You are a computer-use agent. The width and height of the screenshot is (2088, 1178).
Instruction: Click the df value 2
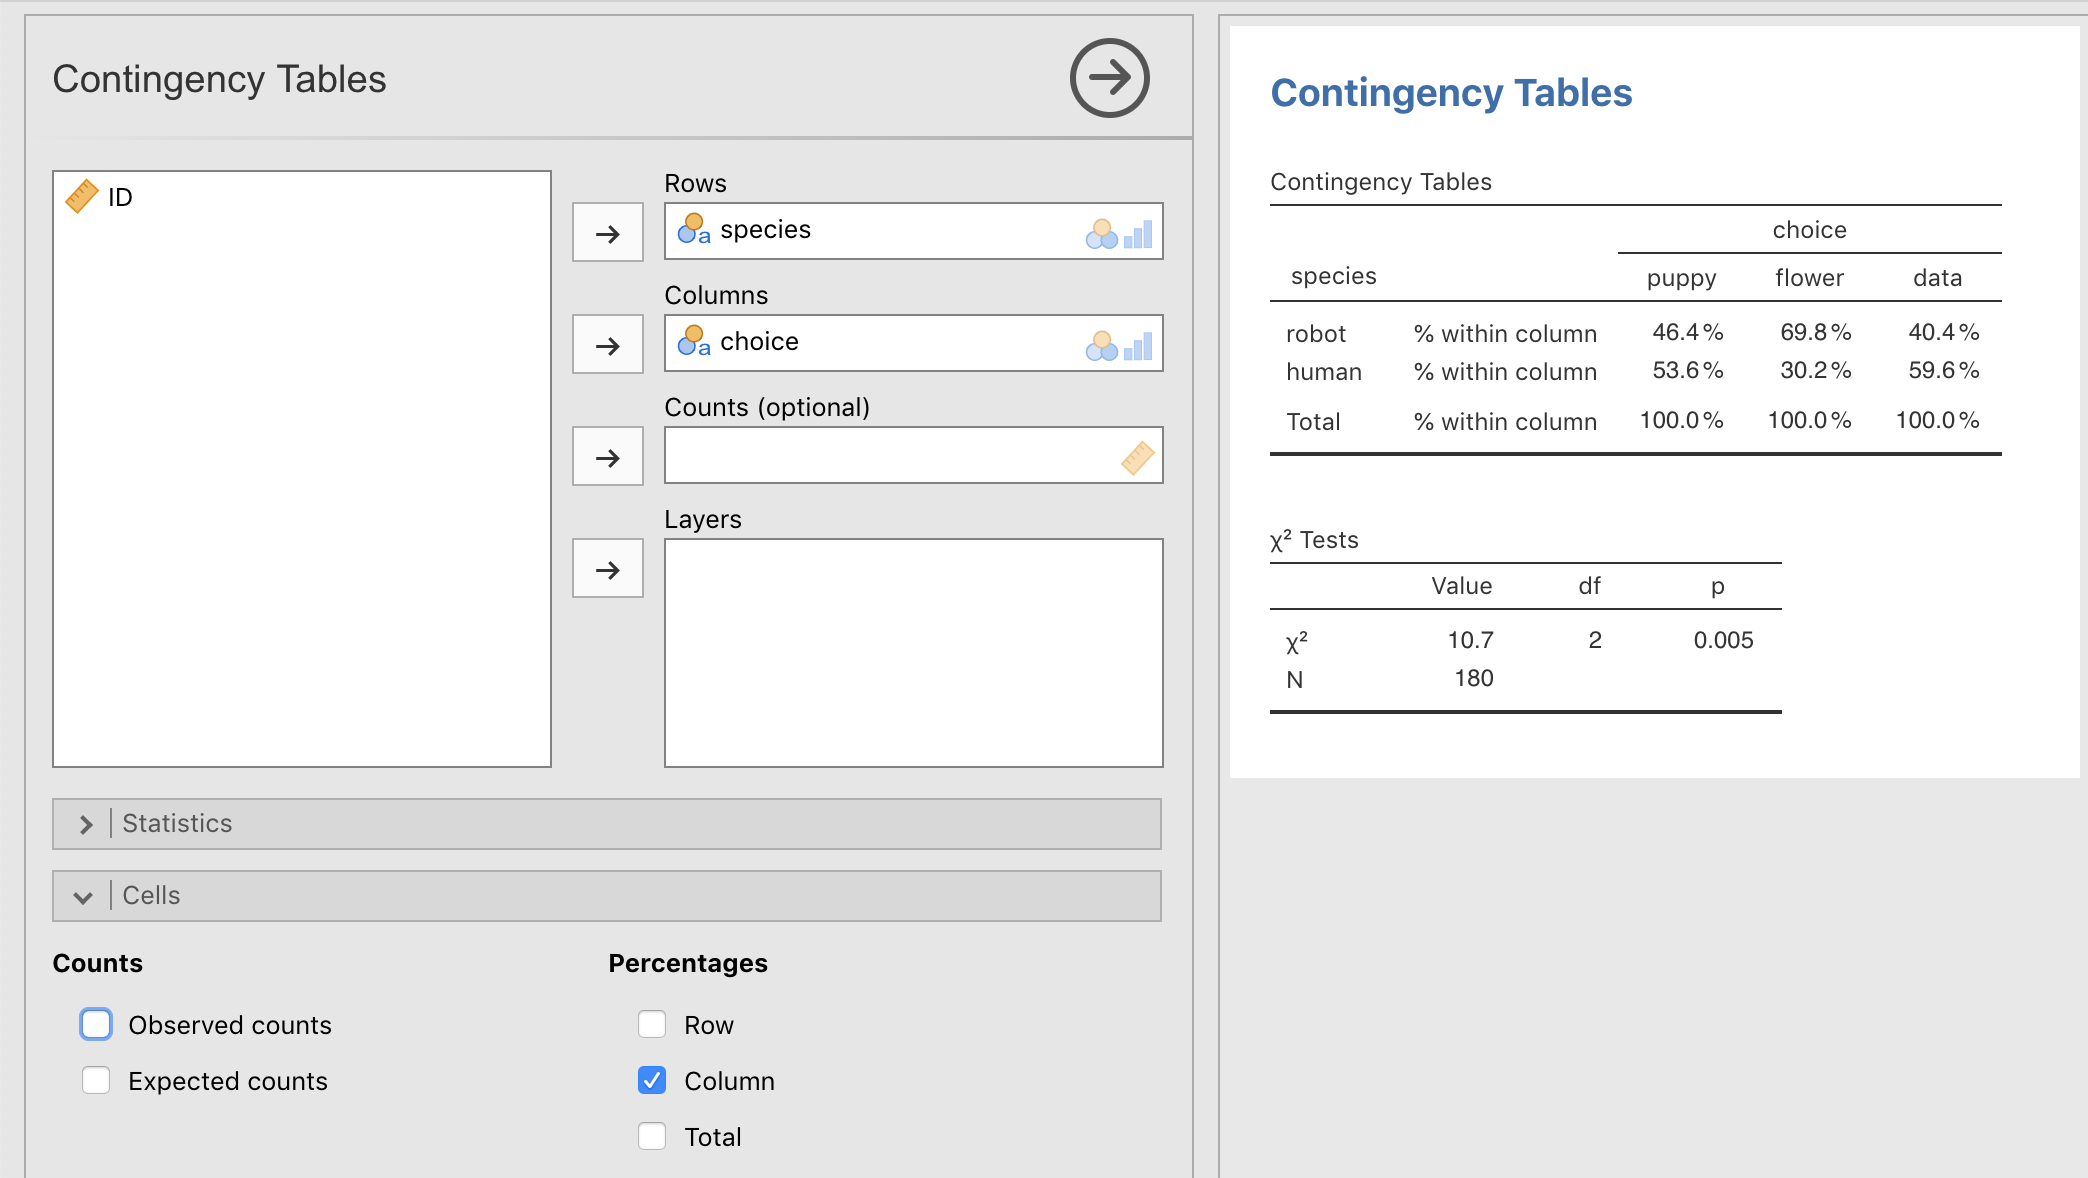tap(1595, 640)
